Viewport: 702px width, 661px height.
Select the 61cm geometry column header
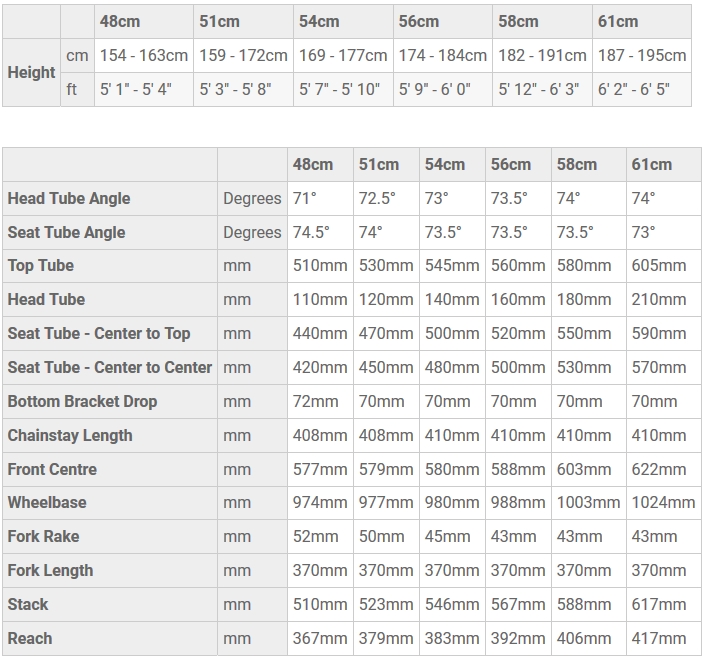[x=651, y=164]
